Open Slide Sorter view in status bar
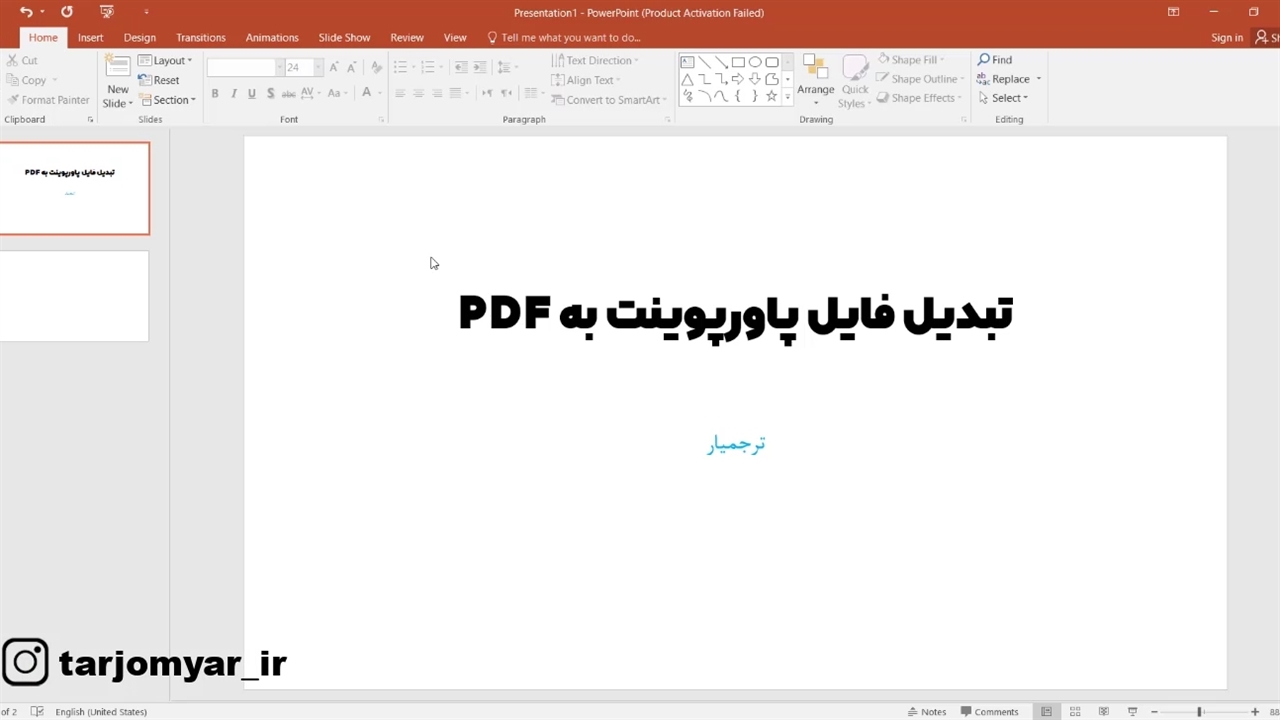 1075,712
